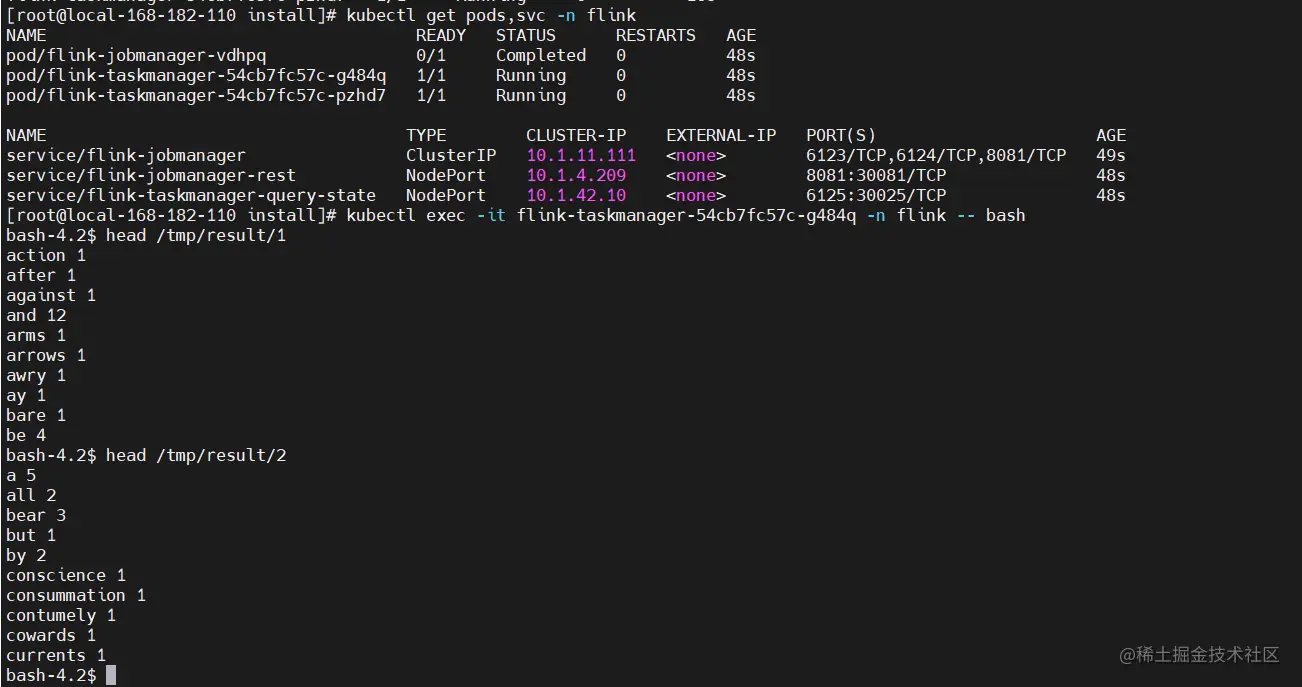Click the Completed status text

pyautogui.click(x=541, y=56)
